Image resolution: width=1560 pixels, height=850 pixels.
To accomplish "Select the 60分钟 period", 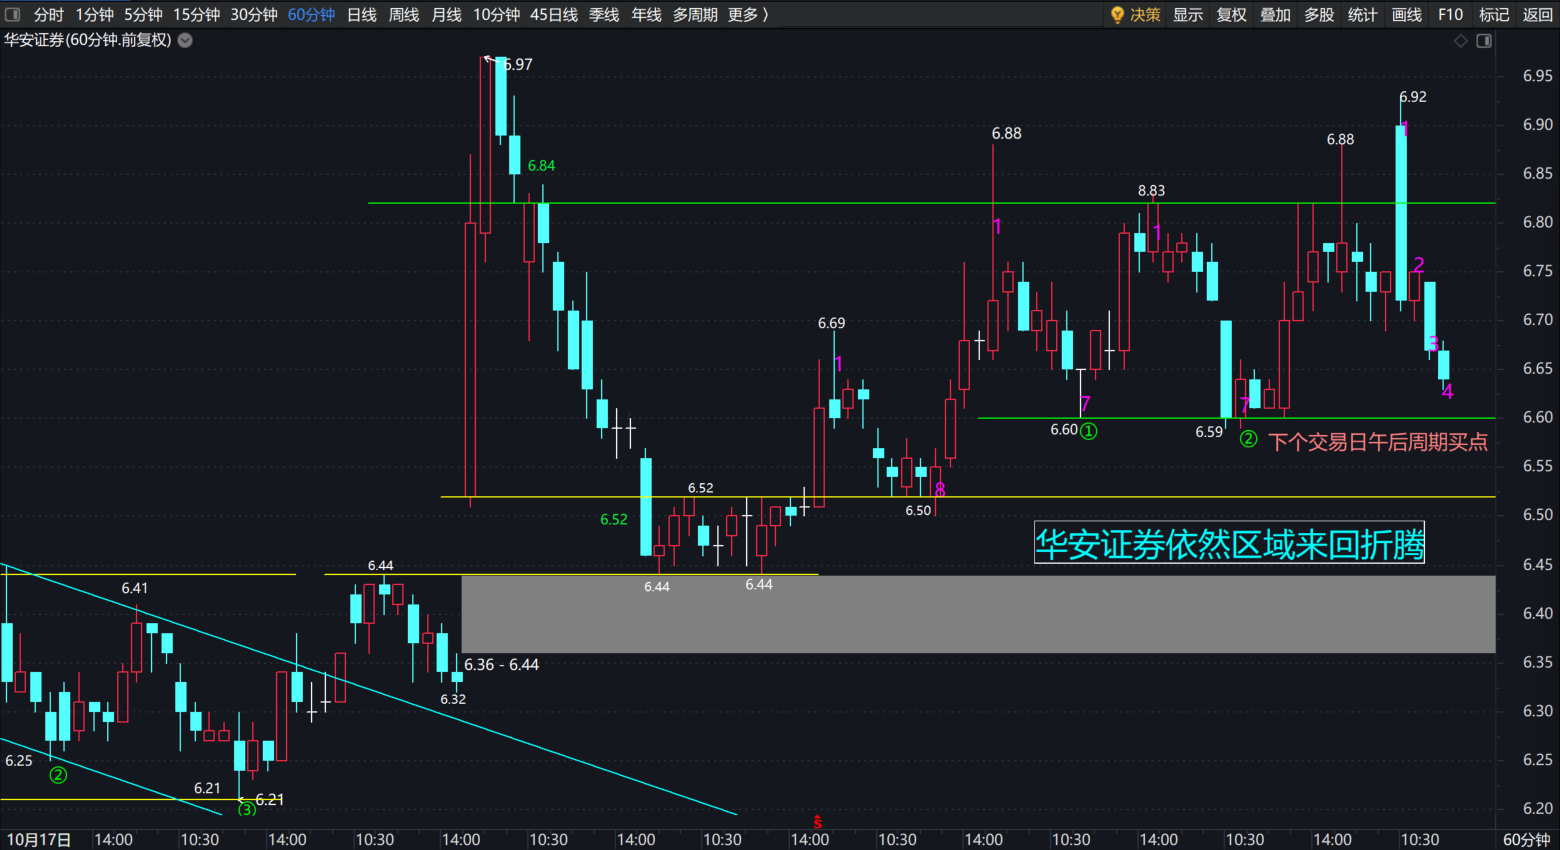I will [x=311, y=14].
